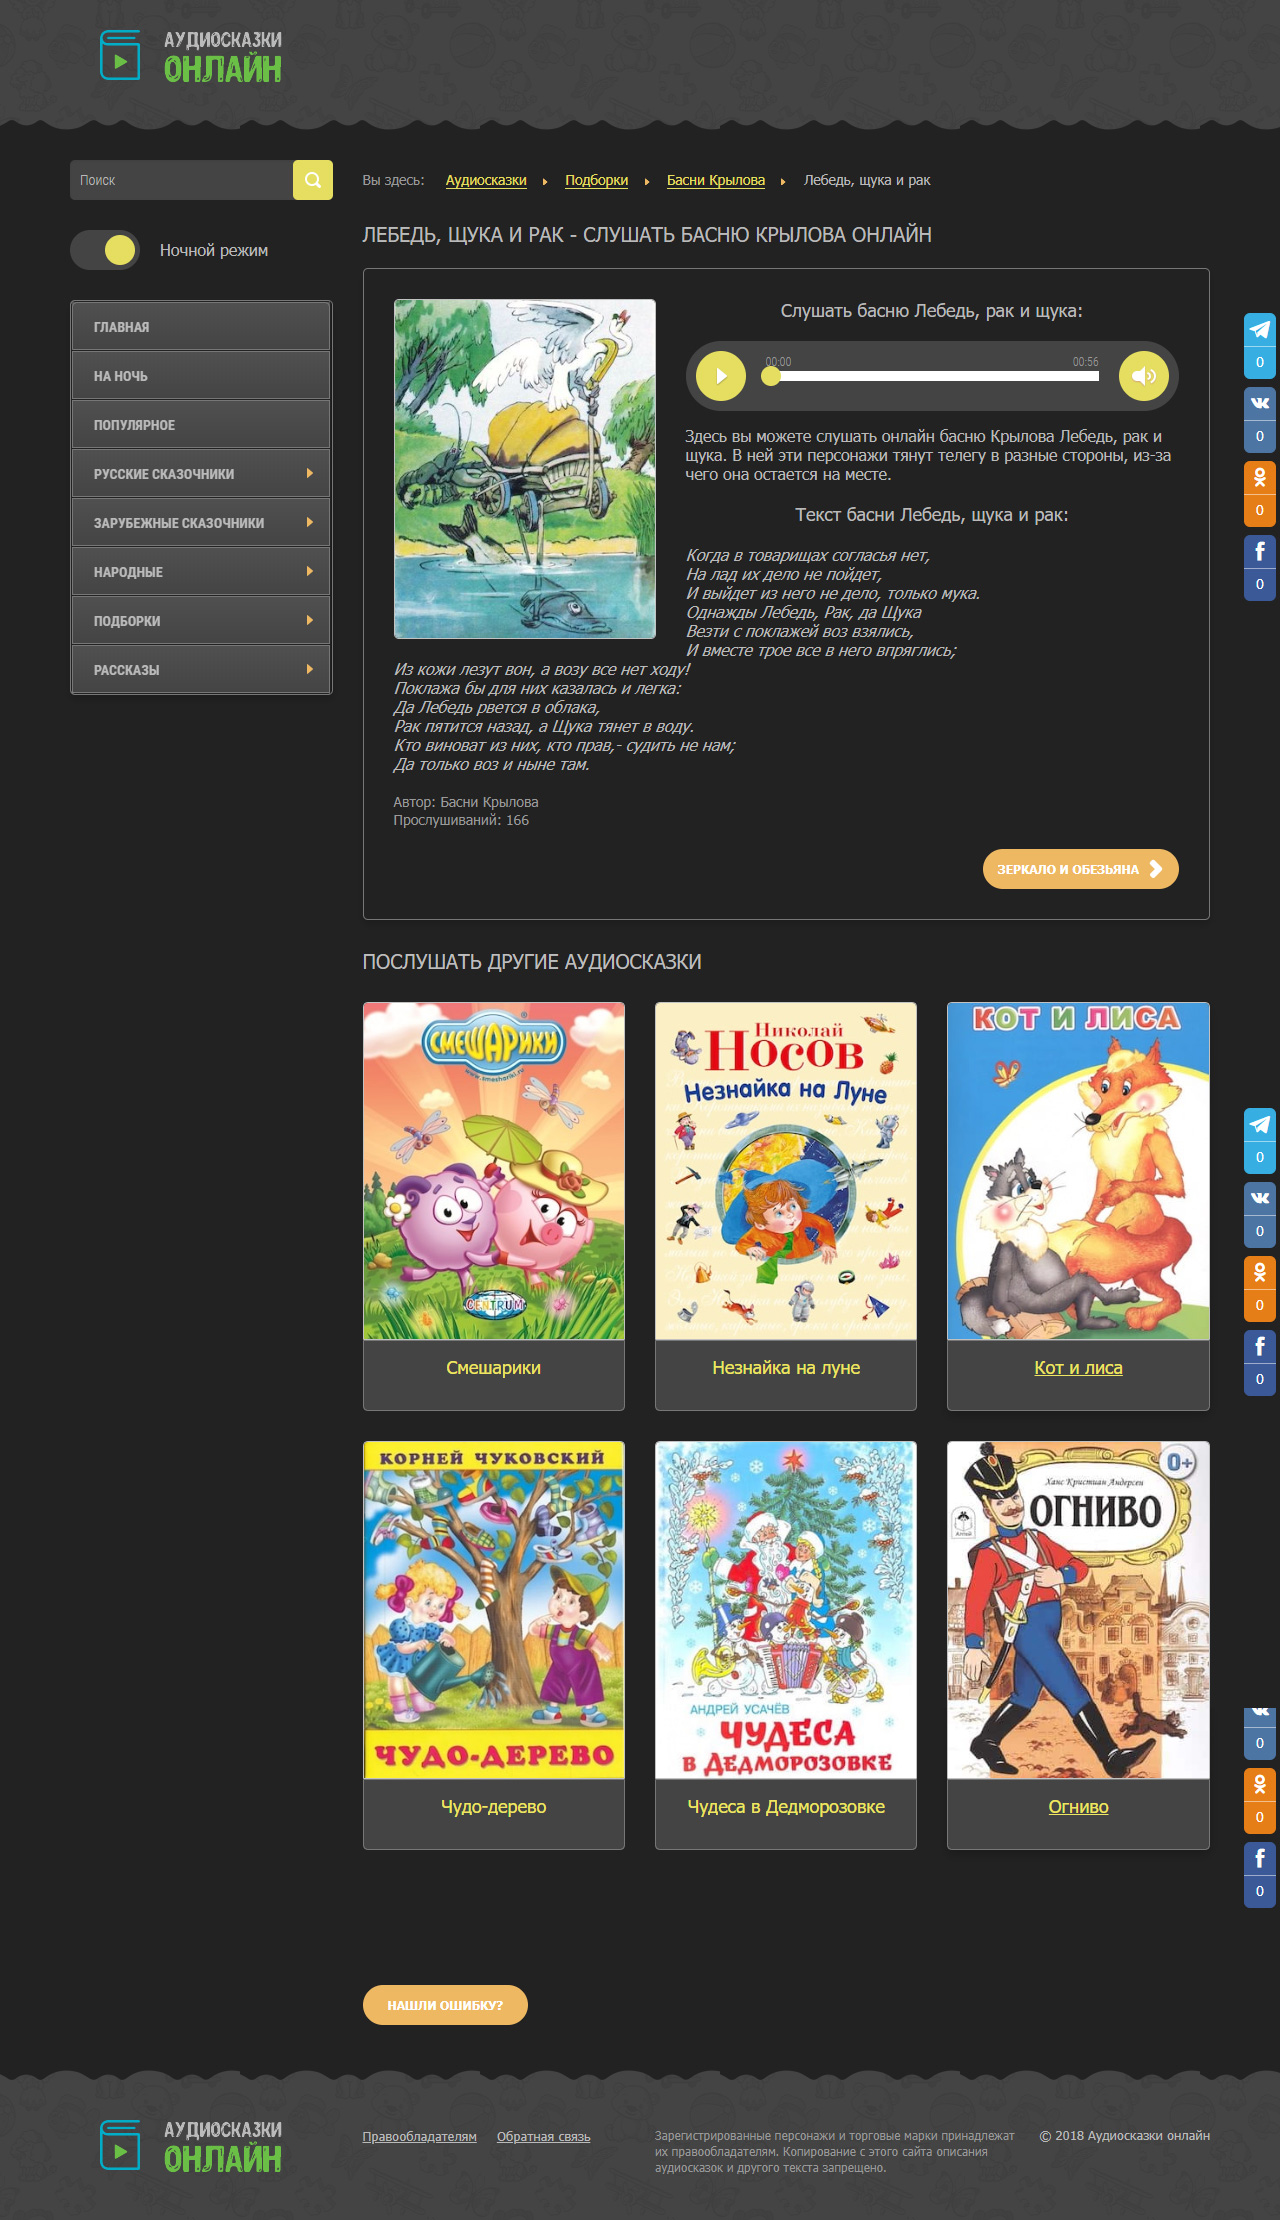Go to next fable Зеркало и обезьяна
Screen dimensions: 1280x2220
point(1080,869)
